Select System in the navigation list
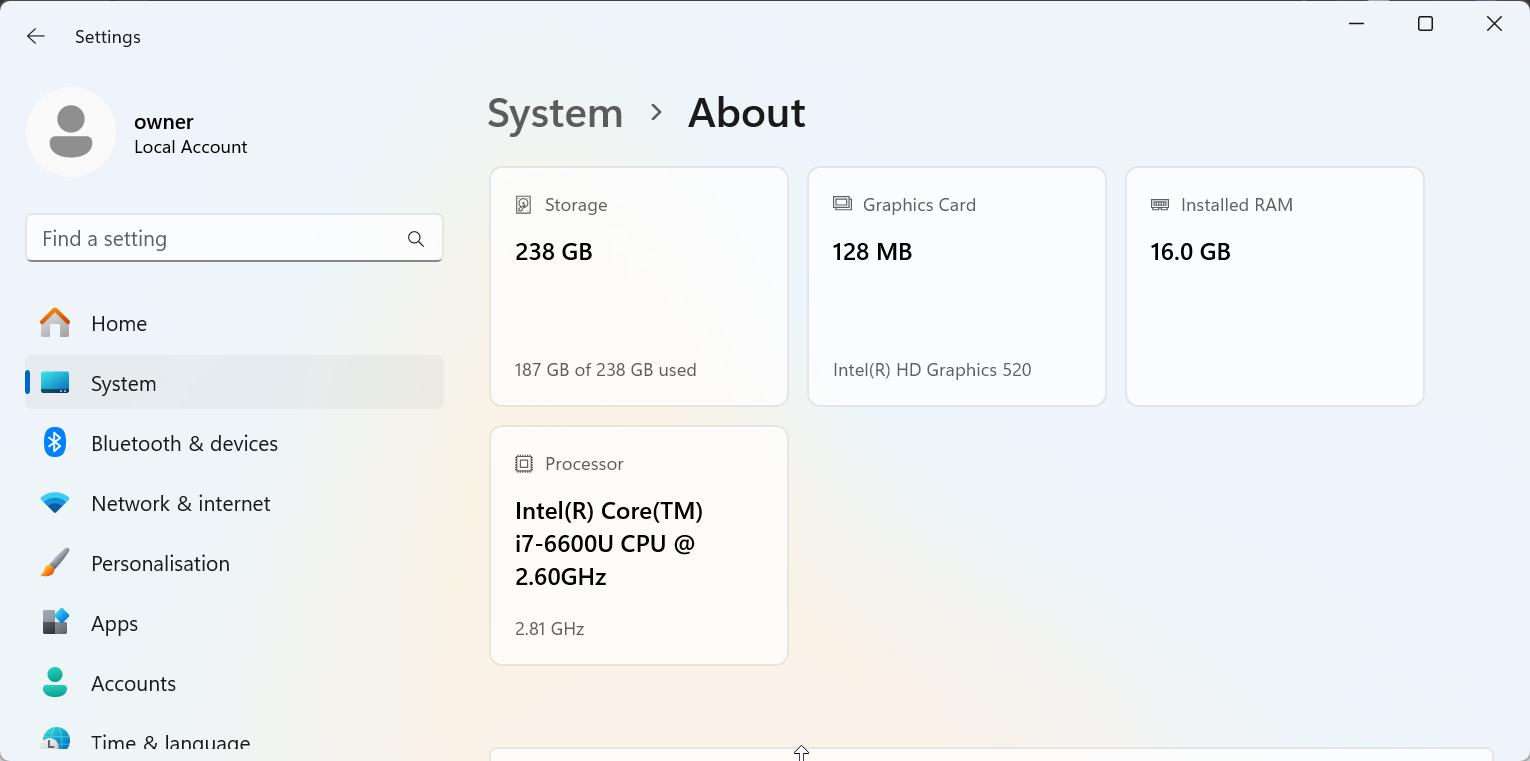This screenshot has width=1530, height=761. pos(123,384)
